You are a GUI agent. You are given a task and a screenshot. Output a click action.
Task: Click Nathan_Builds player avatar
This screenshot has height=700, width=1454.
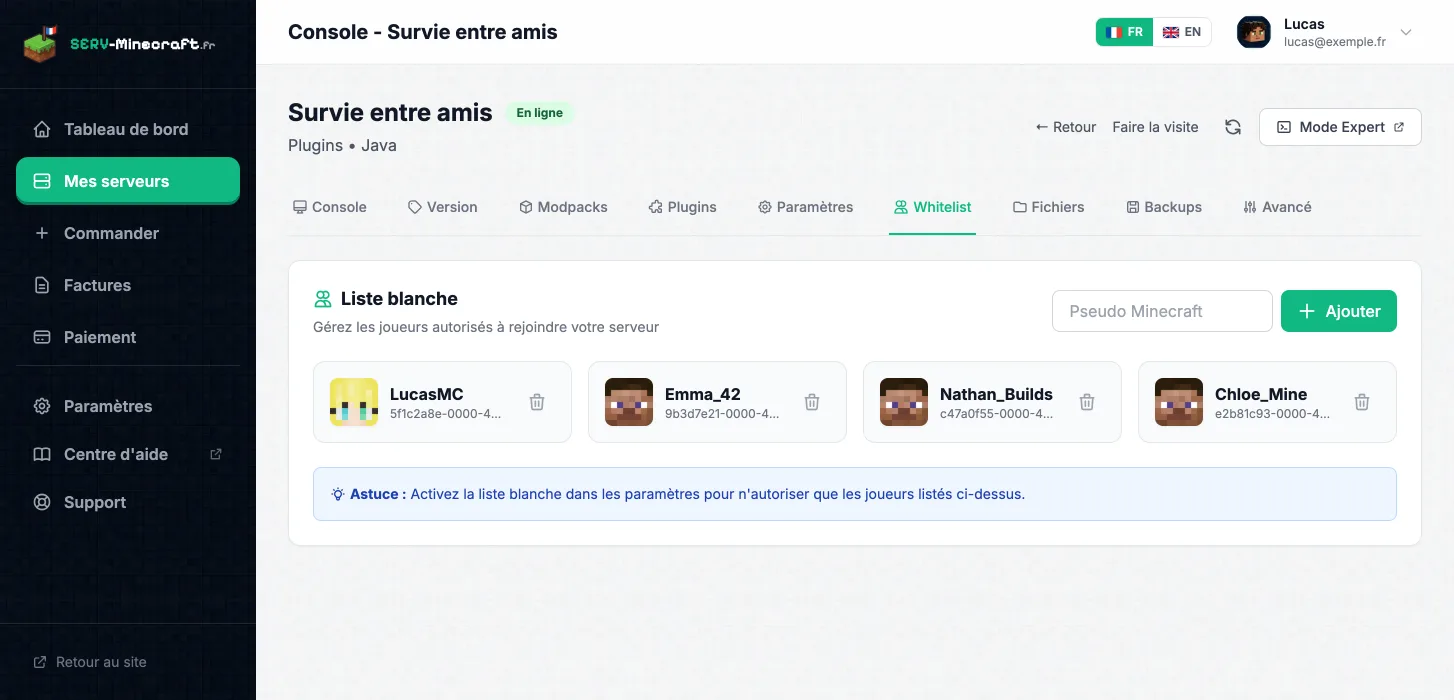pyautogui.click(x=904, y=402)
